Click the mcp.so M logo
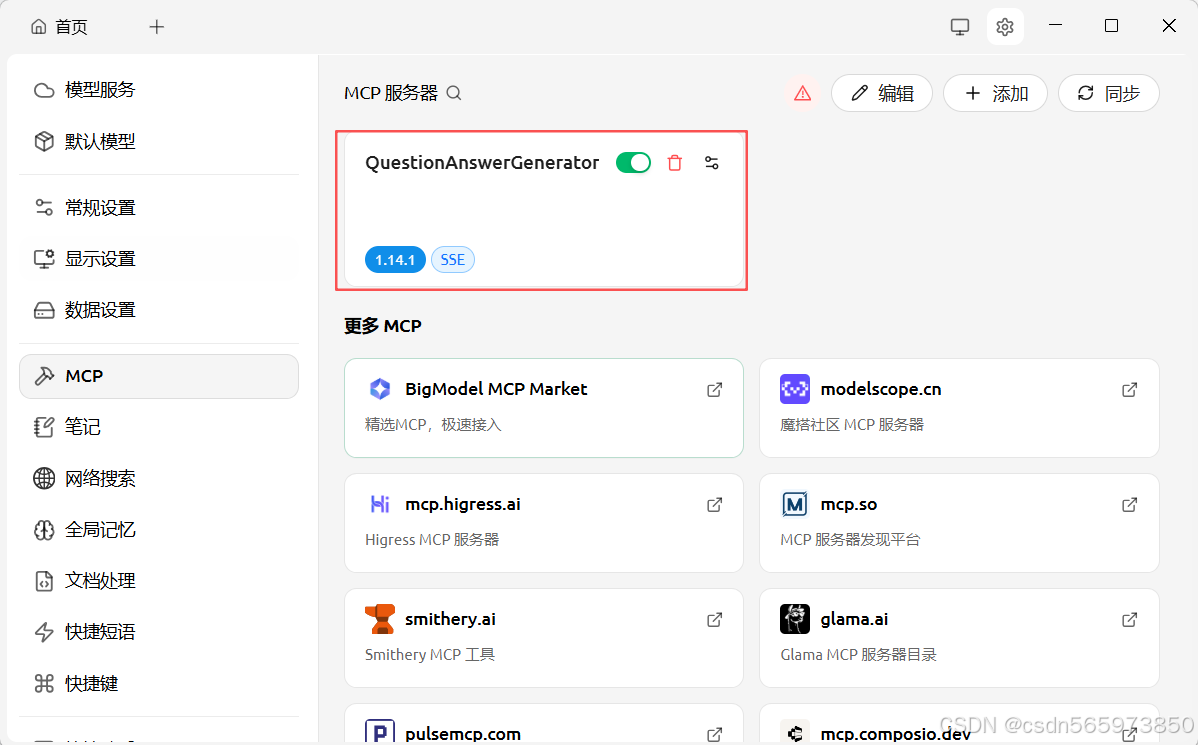Screen dimensions: 1198x745 [795, 504]
